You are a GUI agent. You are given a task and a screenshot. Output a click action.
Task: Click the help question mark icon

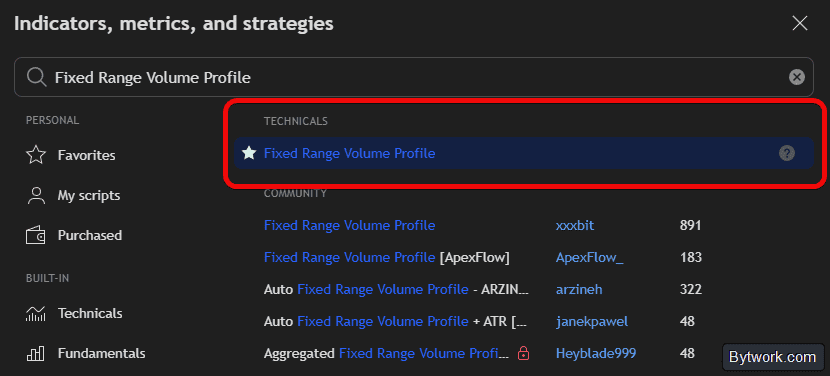(787, 154)
